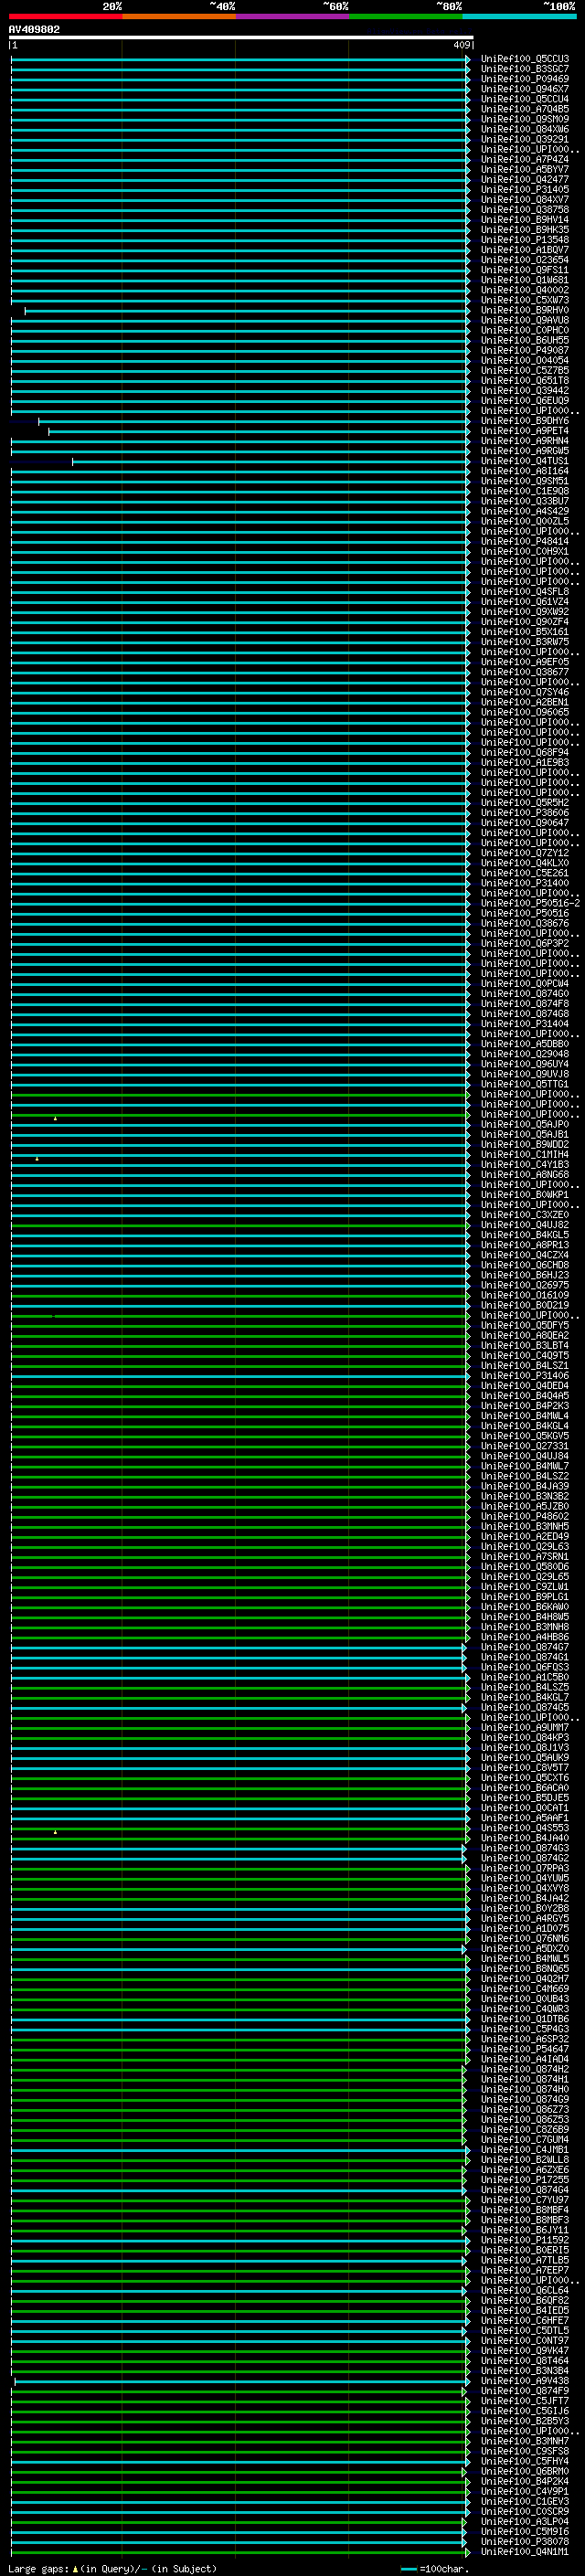This screenshot has height=2576, width=585.
Task: Click the cyan alignment bar for B4KGL5
Action: pyautogui.click(x=240, y=1236)
